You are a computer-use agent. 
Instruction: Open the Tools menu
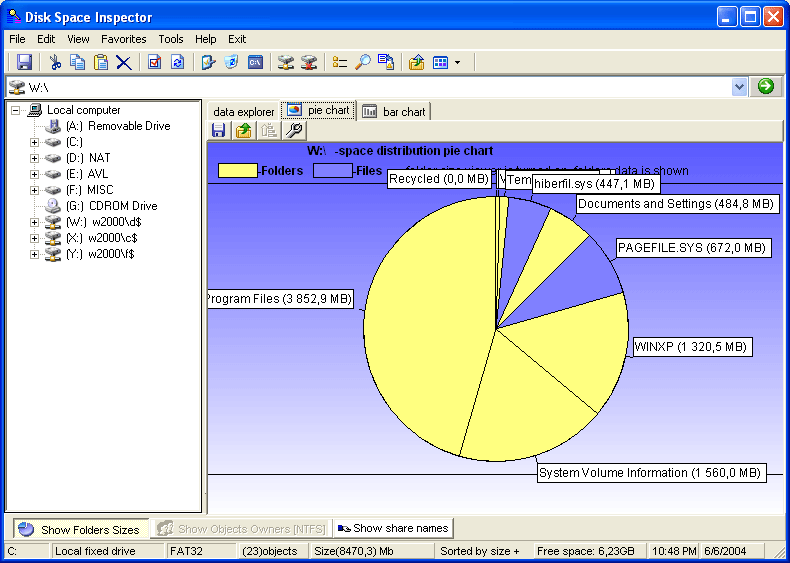pos(171,39)
